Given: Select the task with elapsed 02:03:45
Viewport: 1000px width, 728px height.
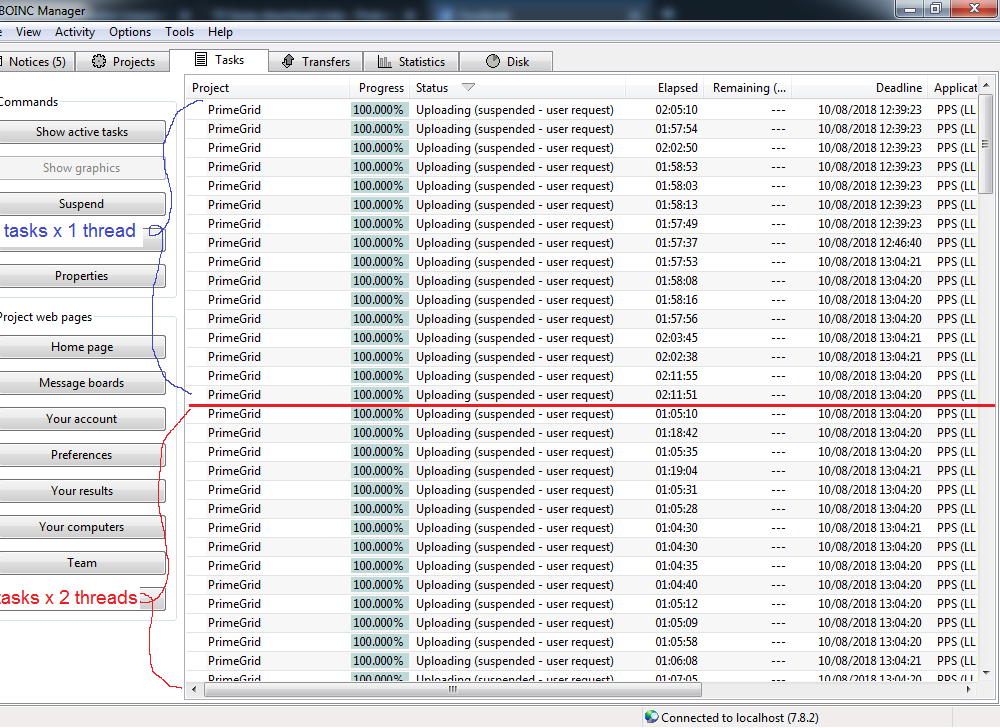Looking at the screenshot, I should (x=582, y=338).
